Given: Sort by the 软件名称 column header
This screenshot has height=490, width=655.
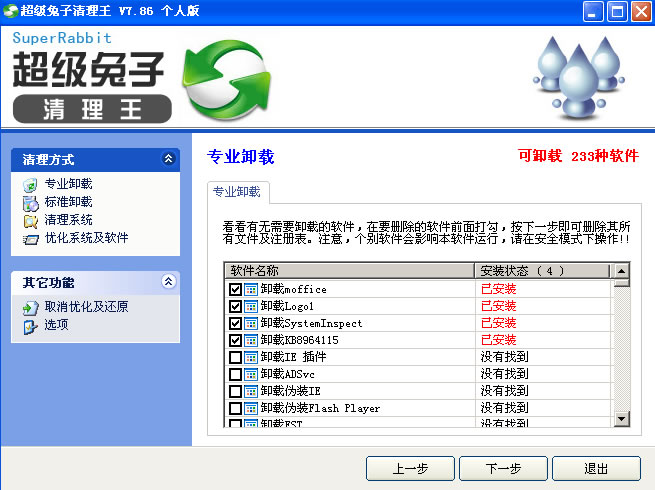Looking at the screenshot, I should [350, 271].
